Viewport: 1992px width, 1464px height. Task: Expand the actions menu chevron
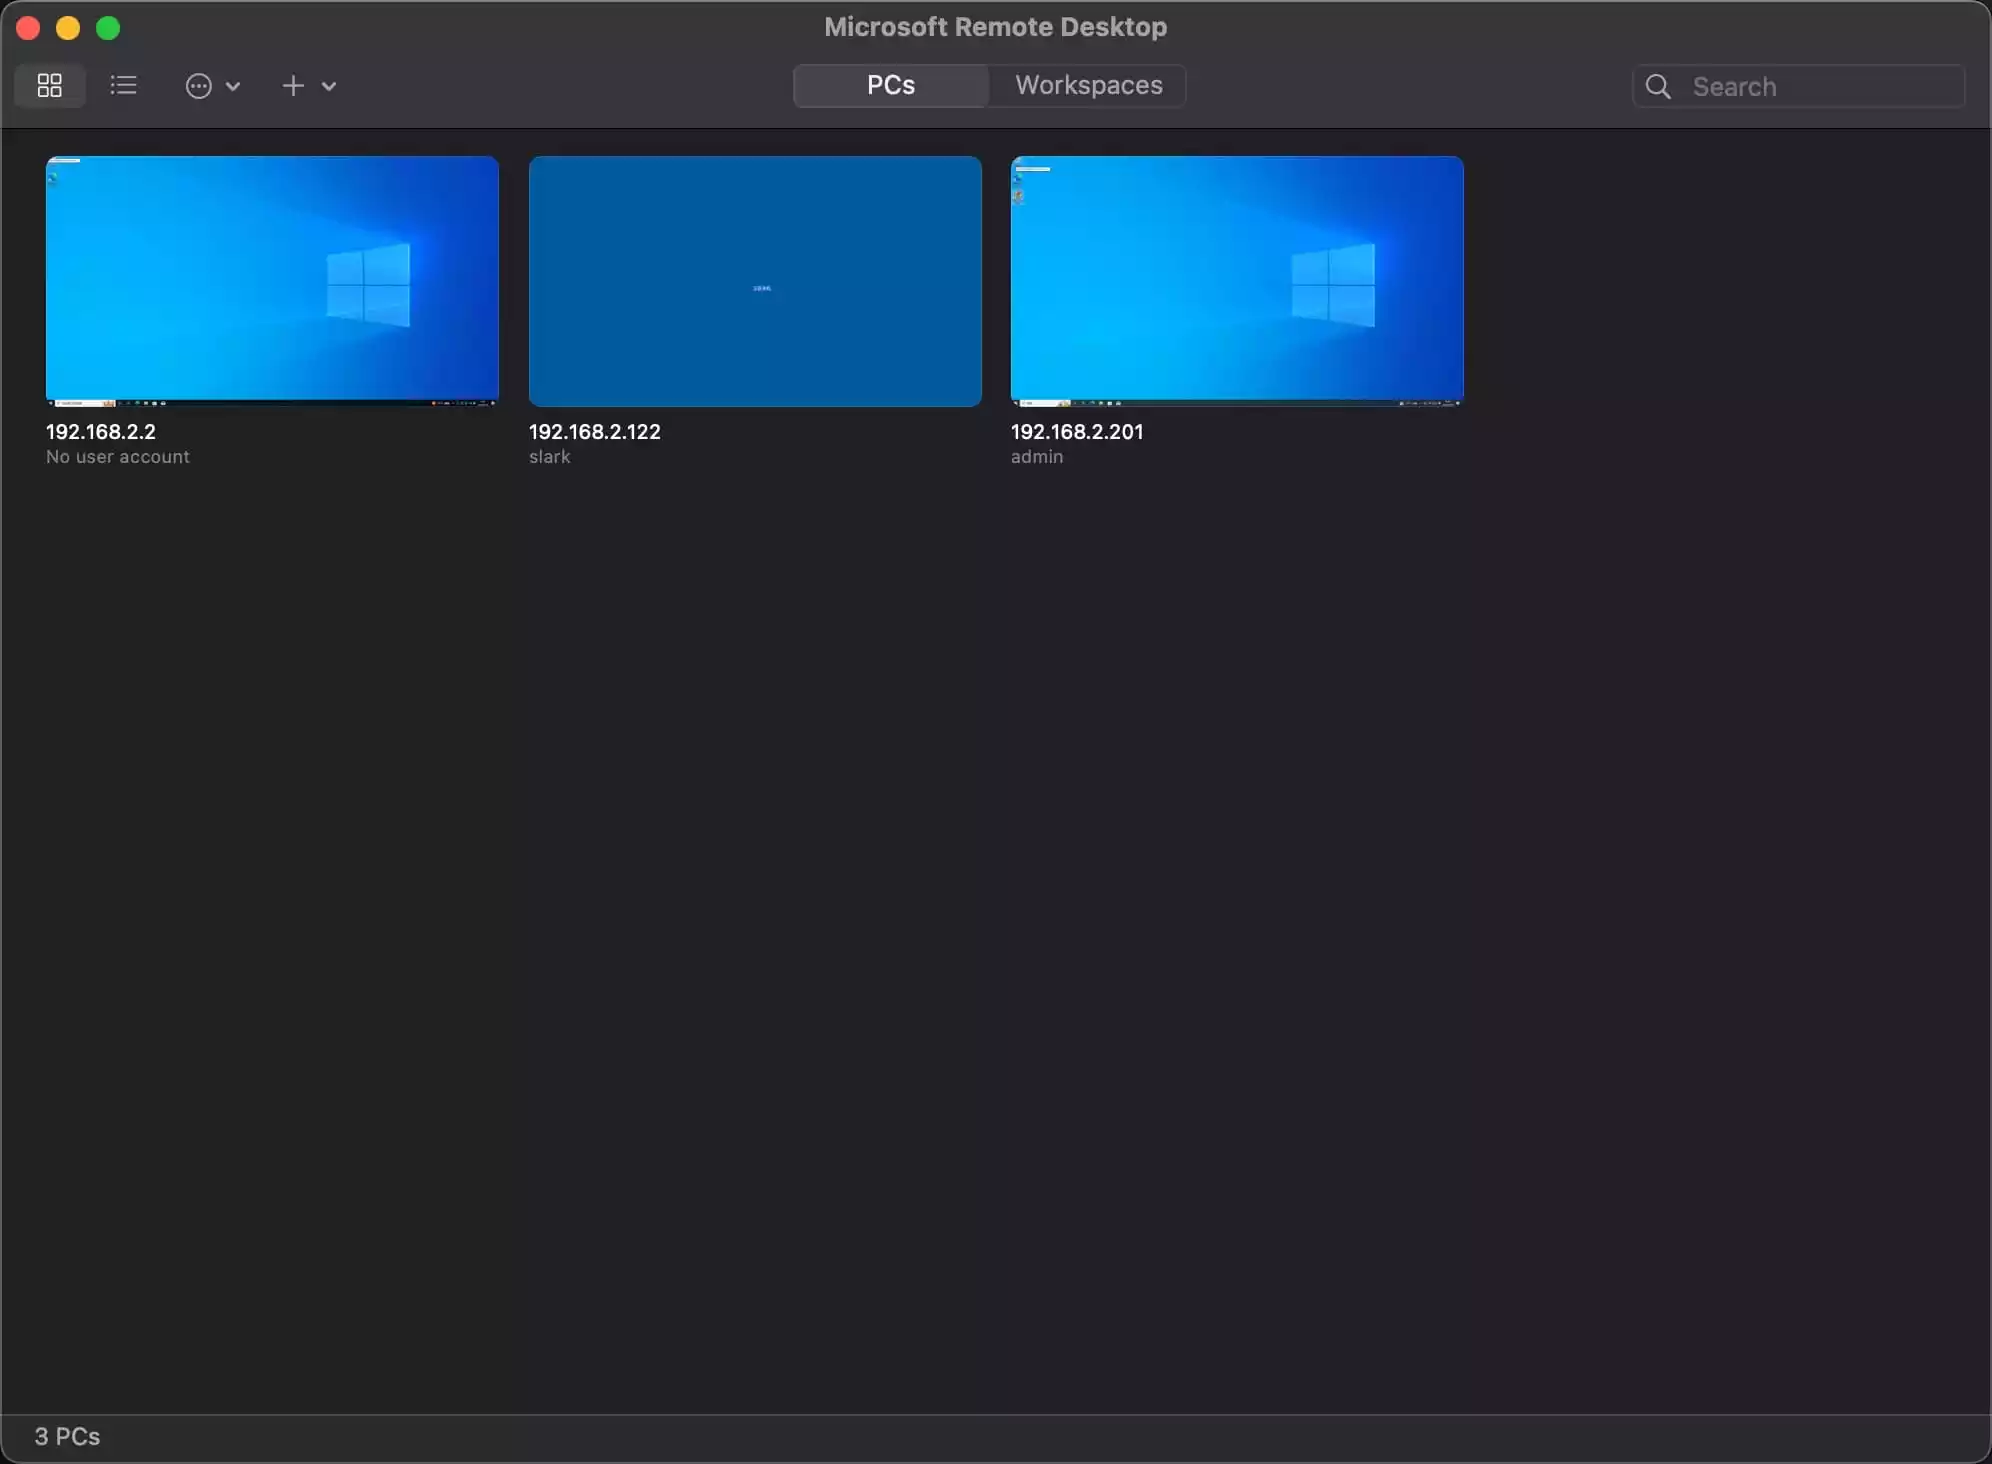[233, 87]
